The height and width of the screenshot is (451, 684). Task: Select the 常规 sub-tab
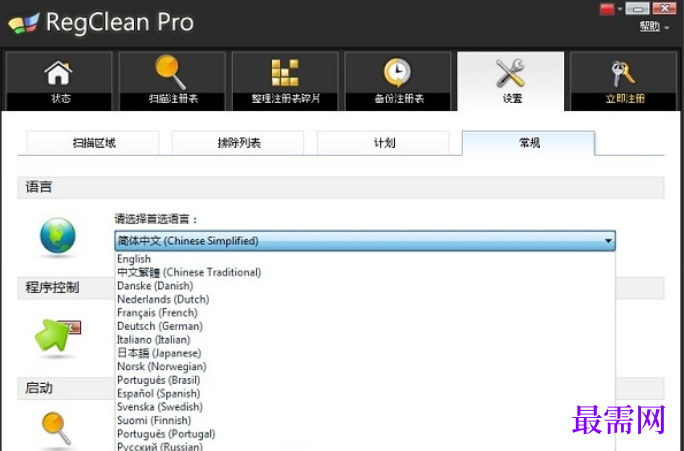[528, 143]
